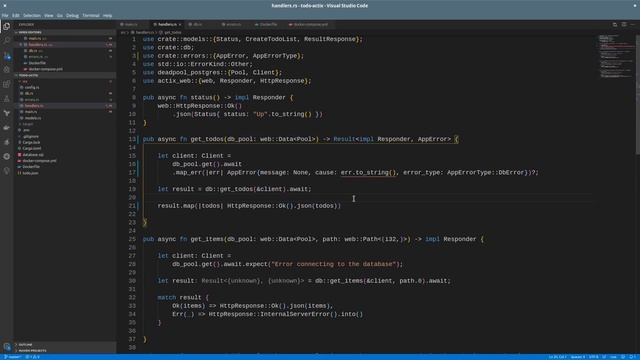Open the Extensions view icon
Screen dimensions: 640x360
[x=7, y=84]
